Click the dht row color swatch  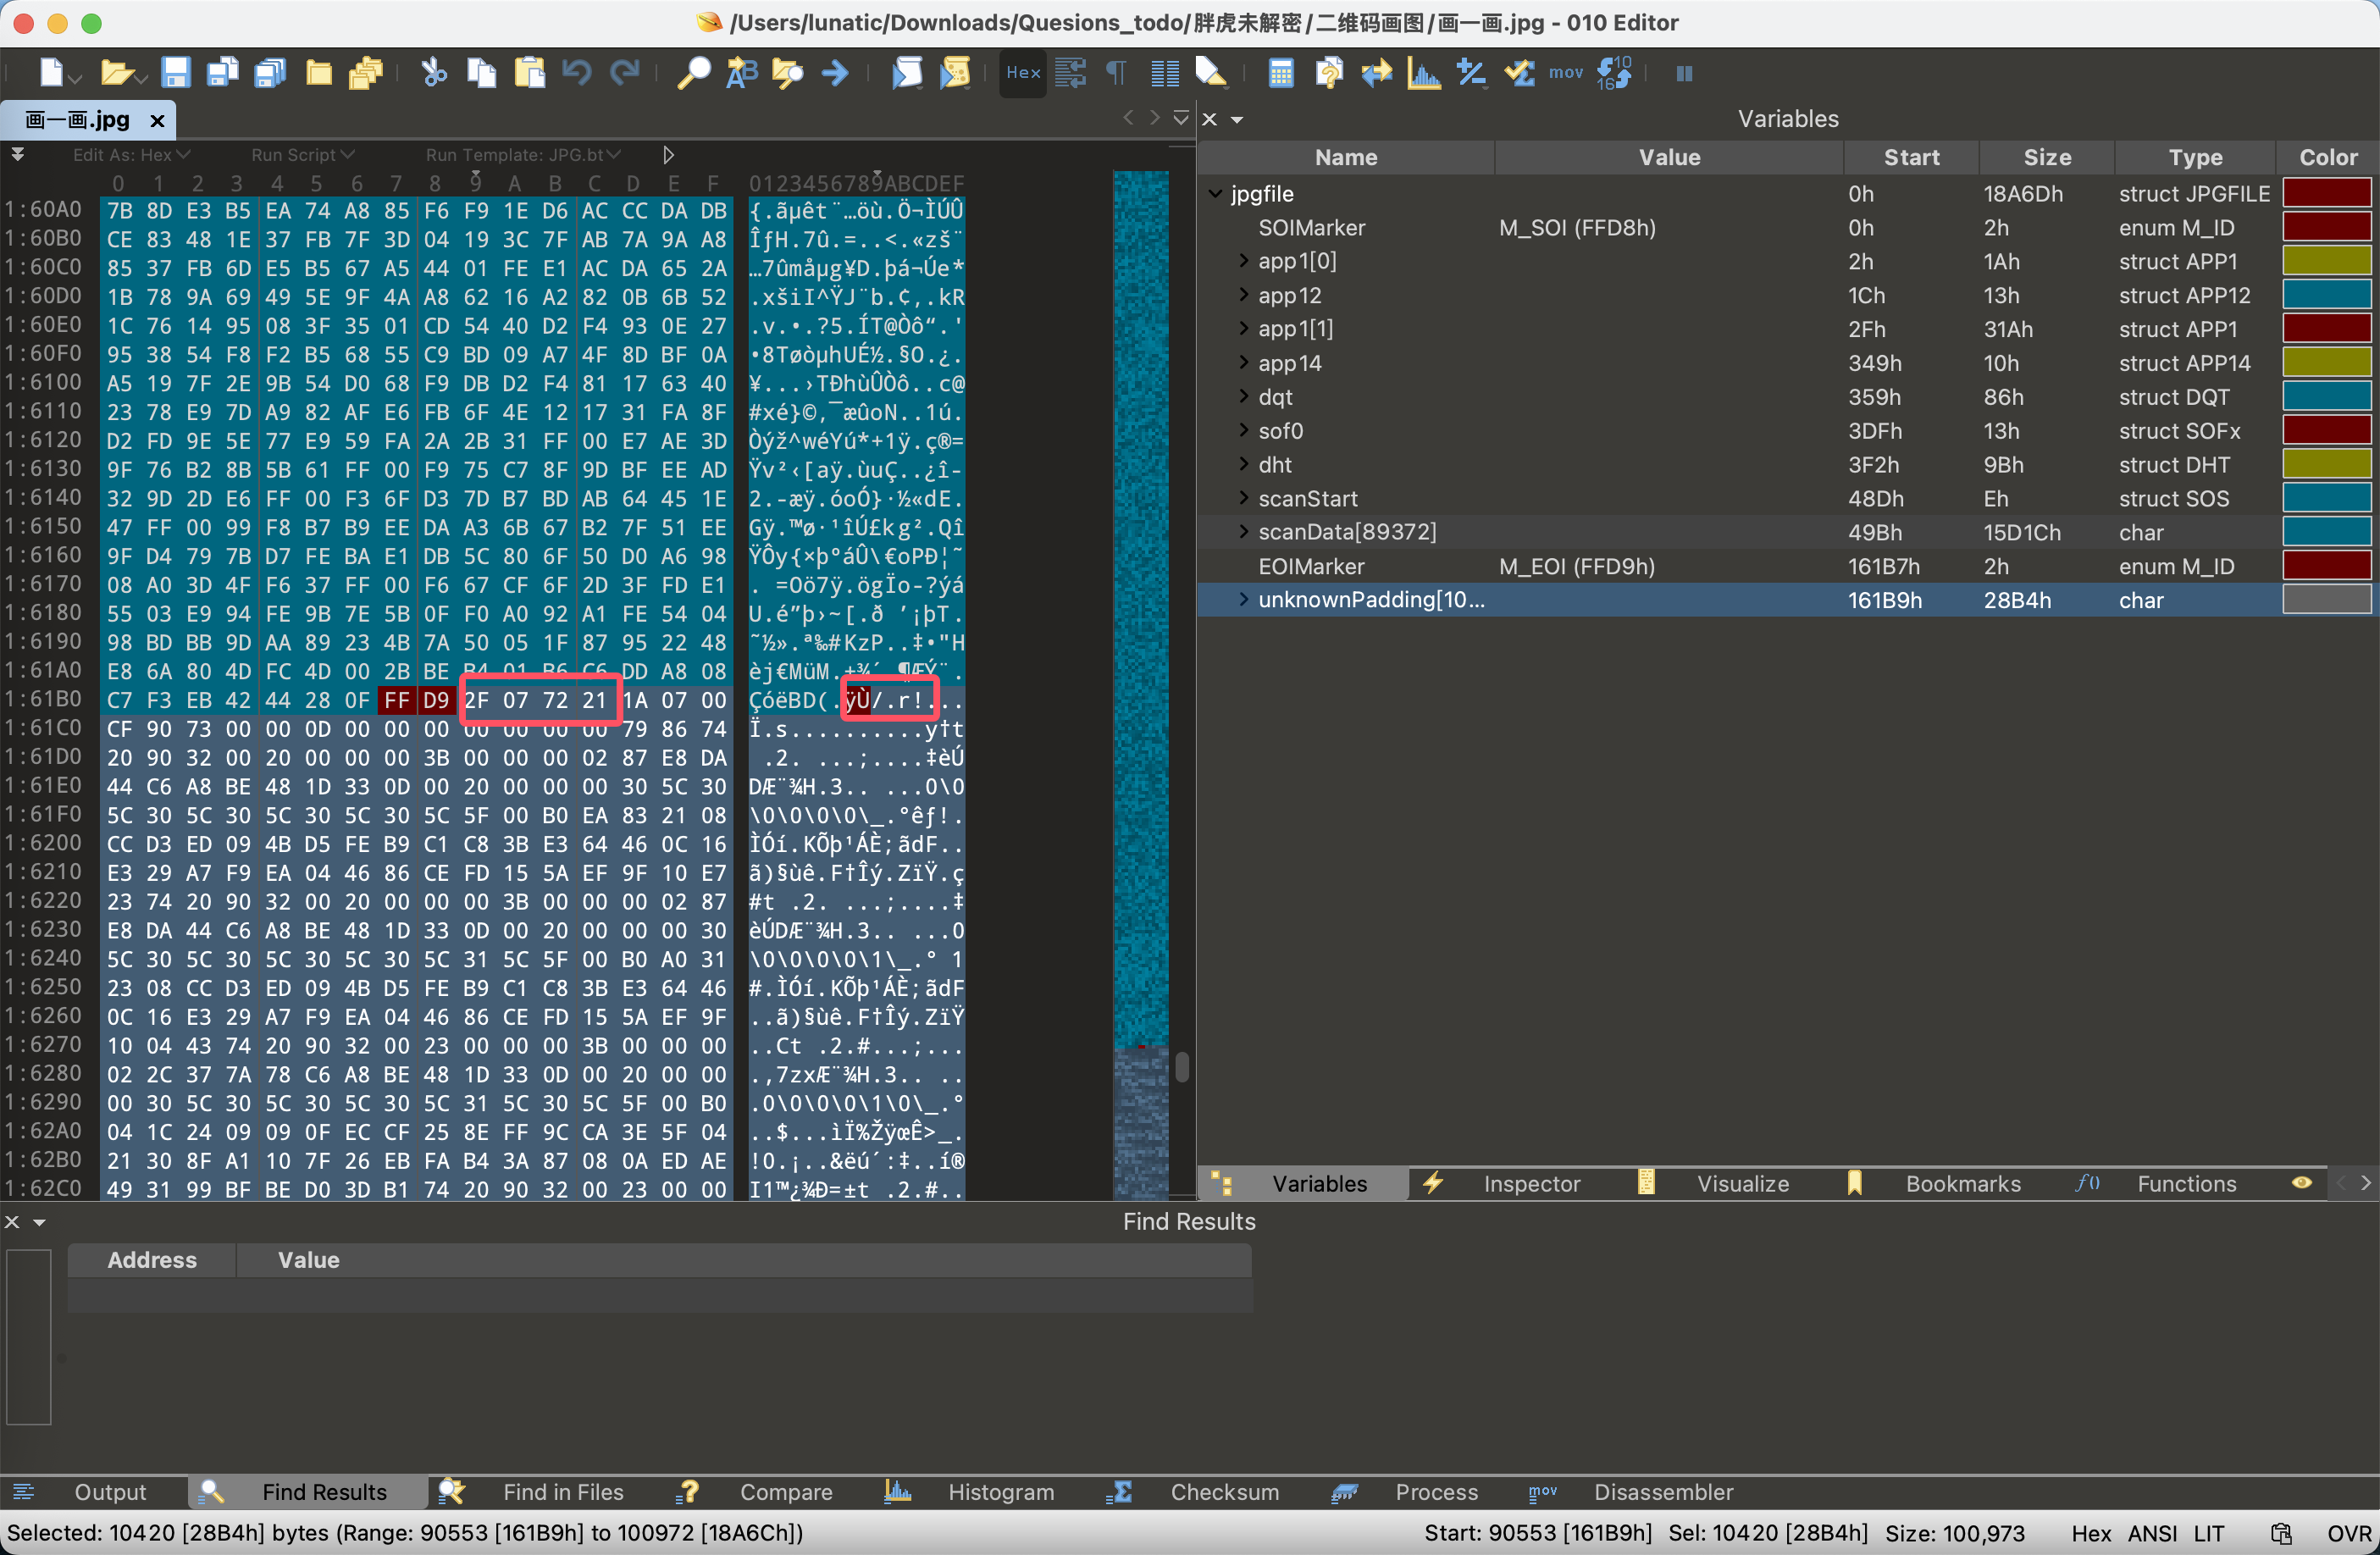pos(2326,465)
